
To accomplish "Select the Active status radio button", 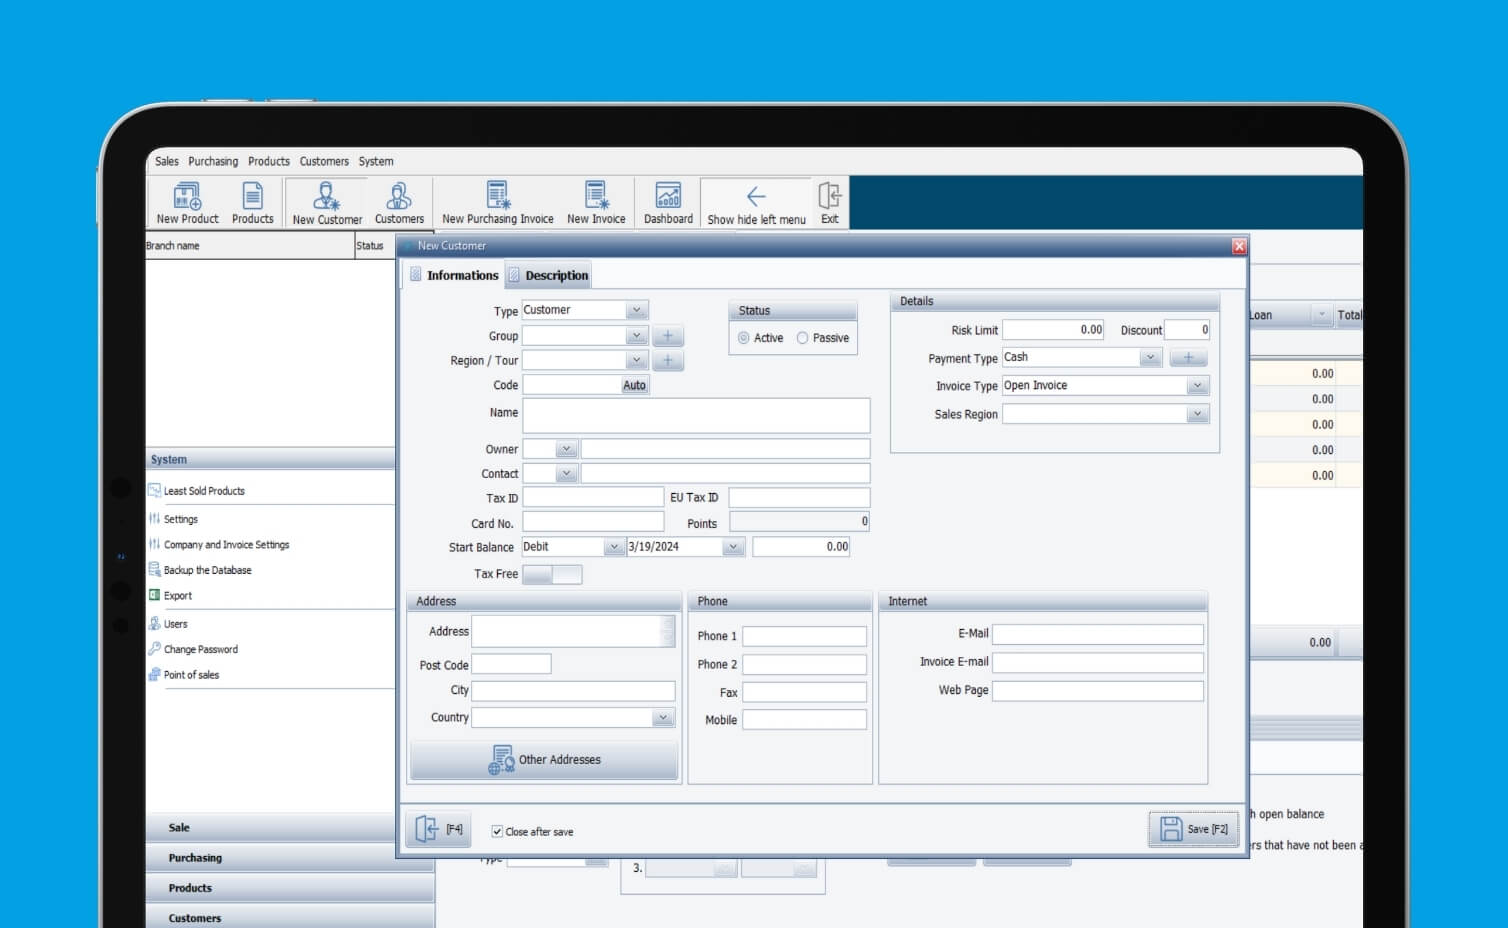I will 743,338.
